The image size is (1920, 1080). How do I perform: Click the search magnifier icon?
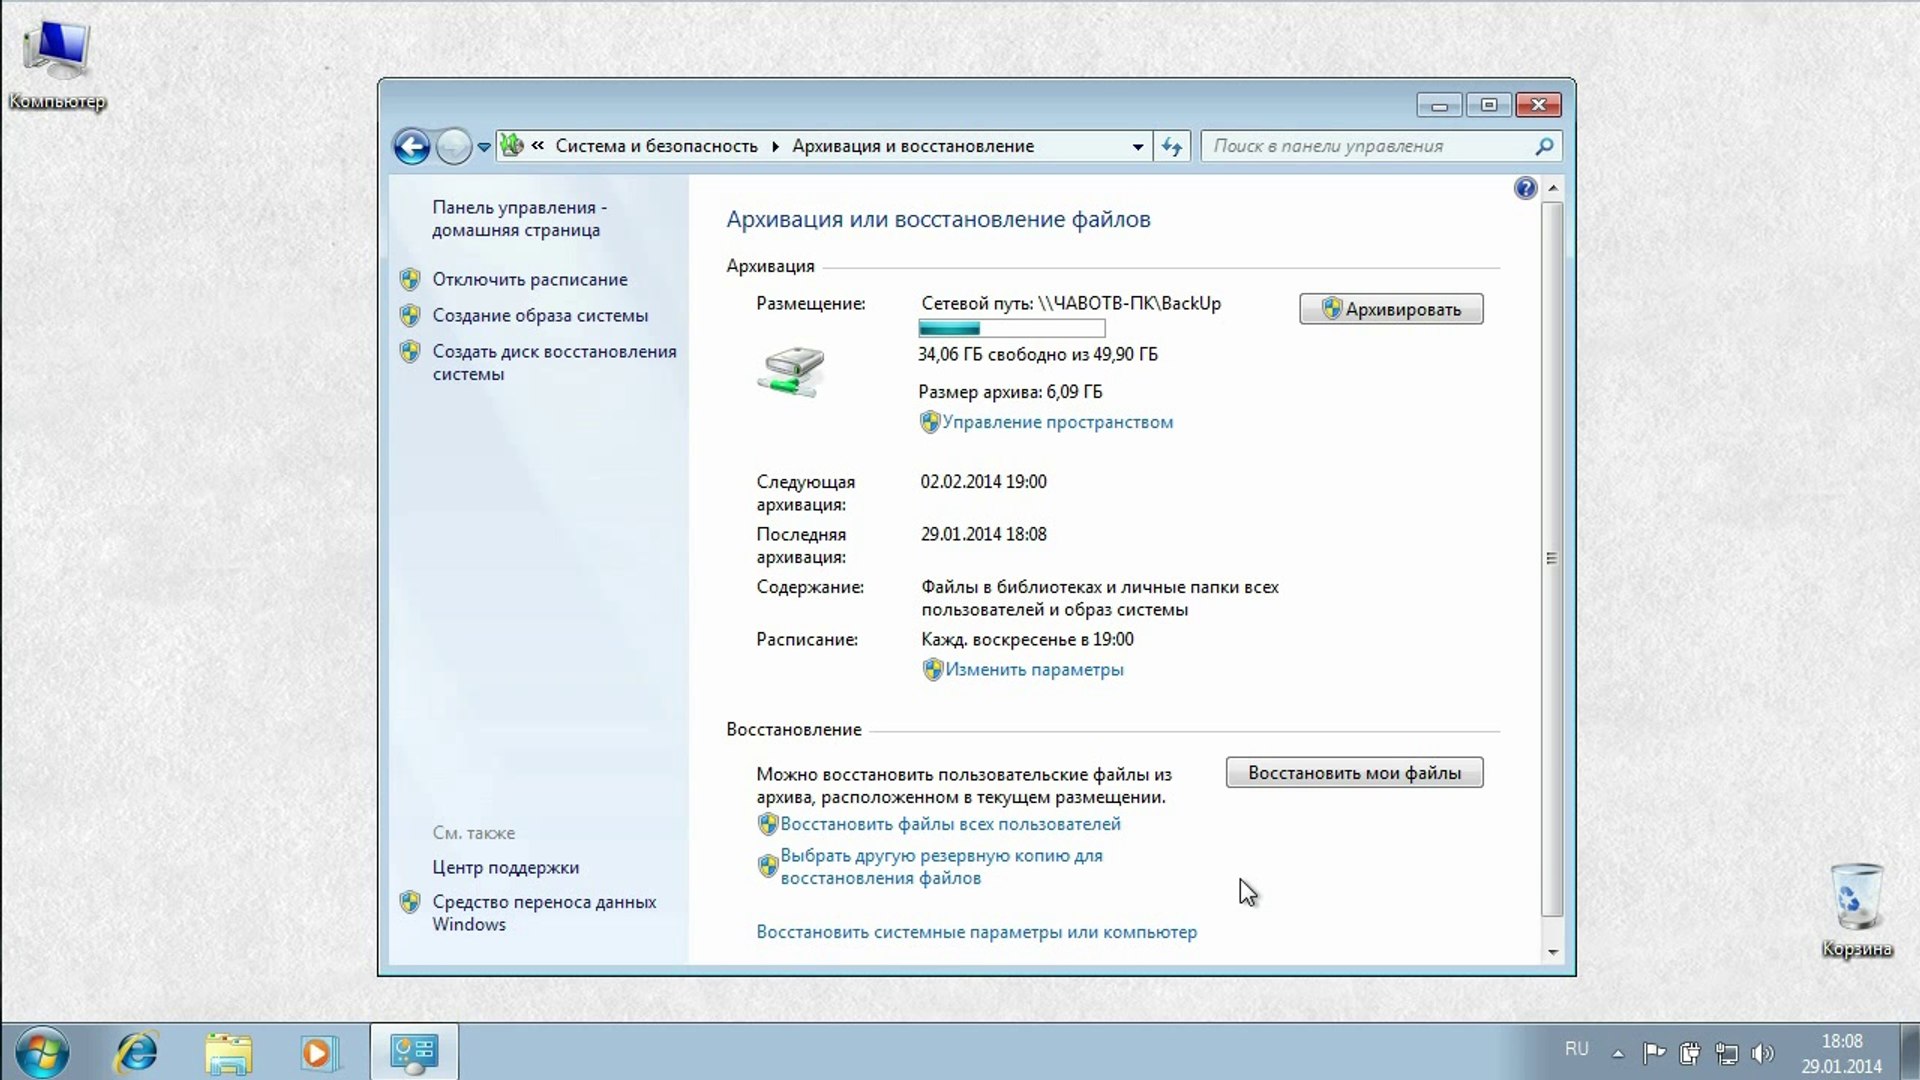click(1544, 146)
